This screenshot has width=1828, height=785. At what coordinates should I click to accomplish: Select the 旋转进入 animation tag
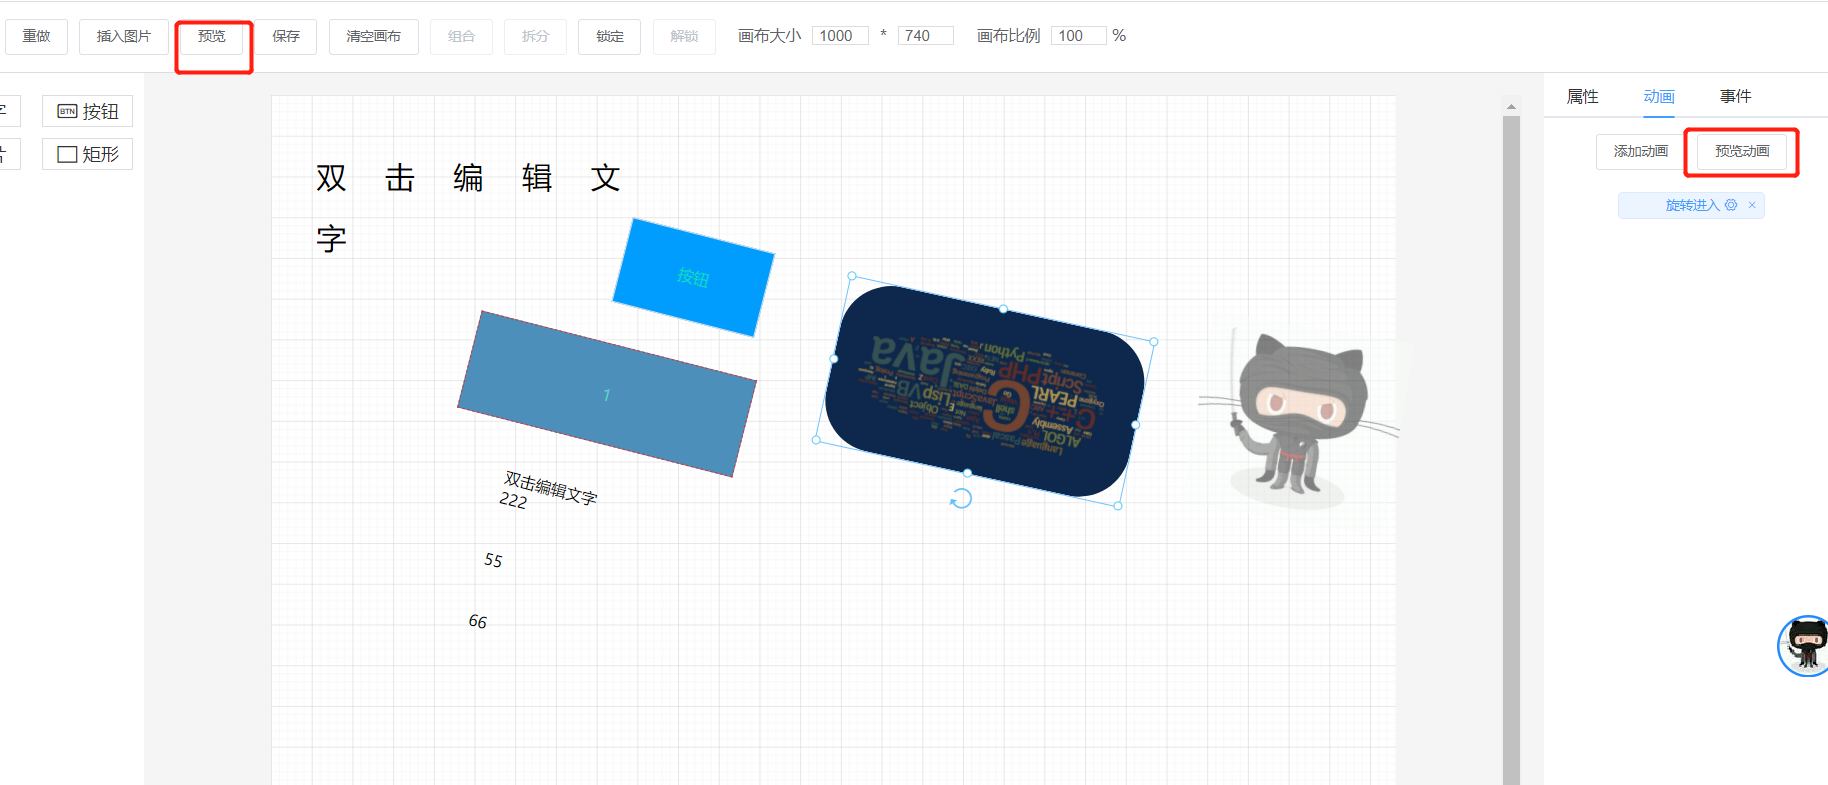[1692, 205]
